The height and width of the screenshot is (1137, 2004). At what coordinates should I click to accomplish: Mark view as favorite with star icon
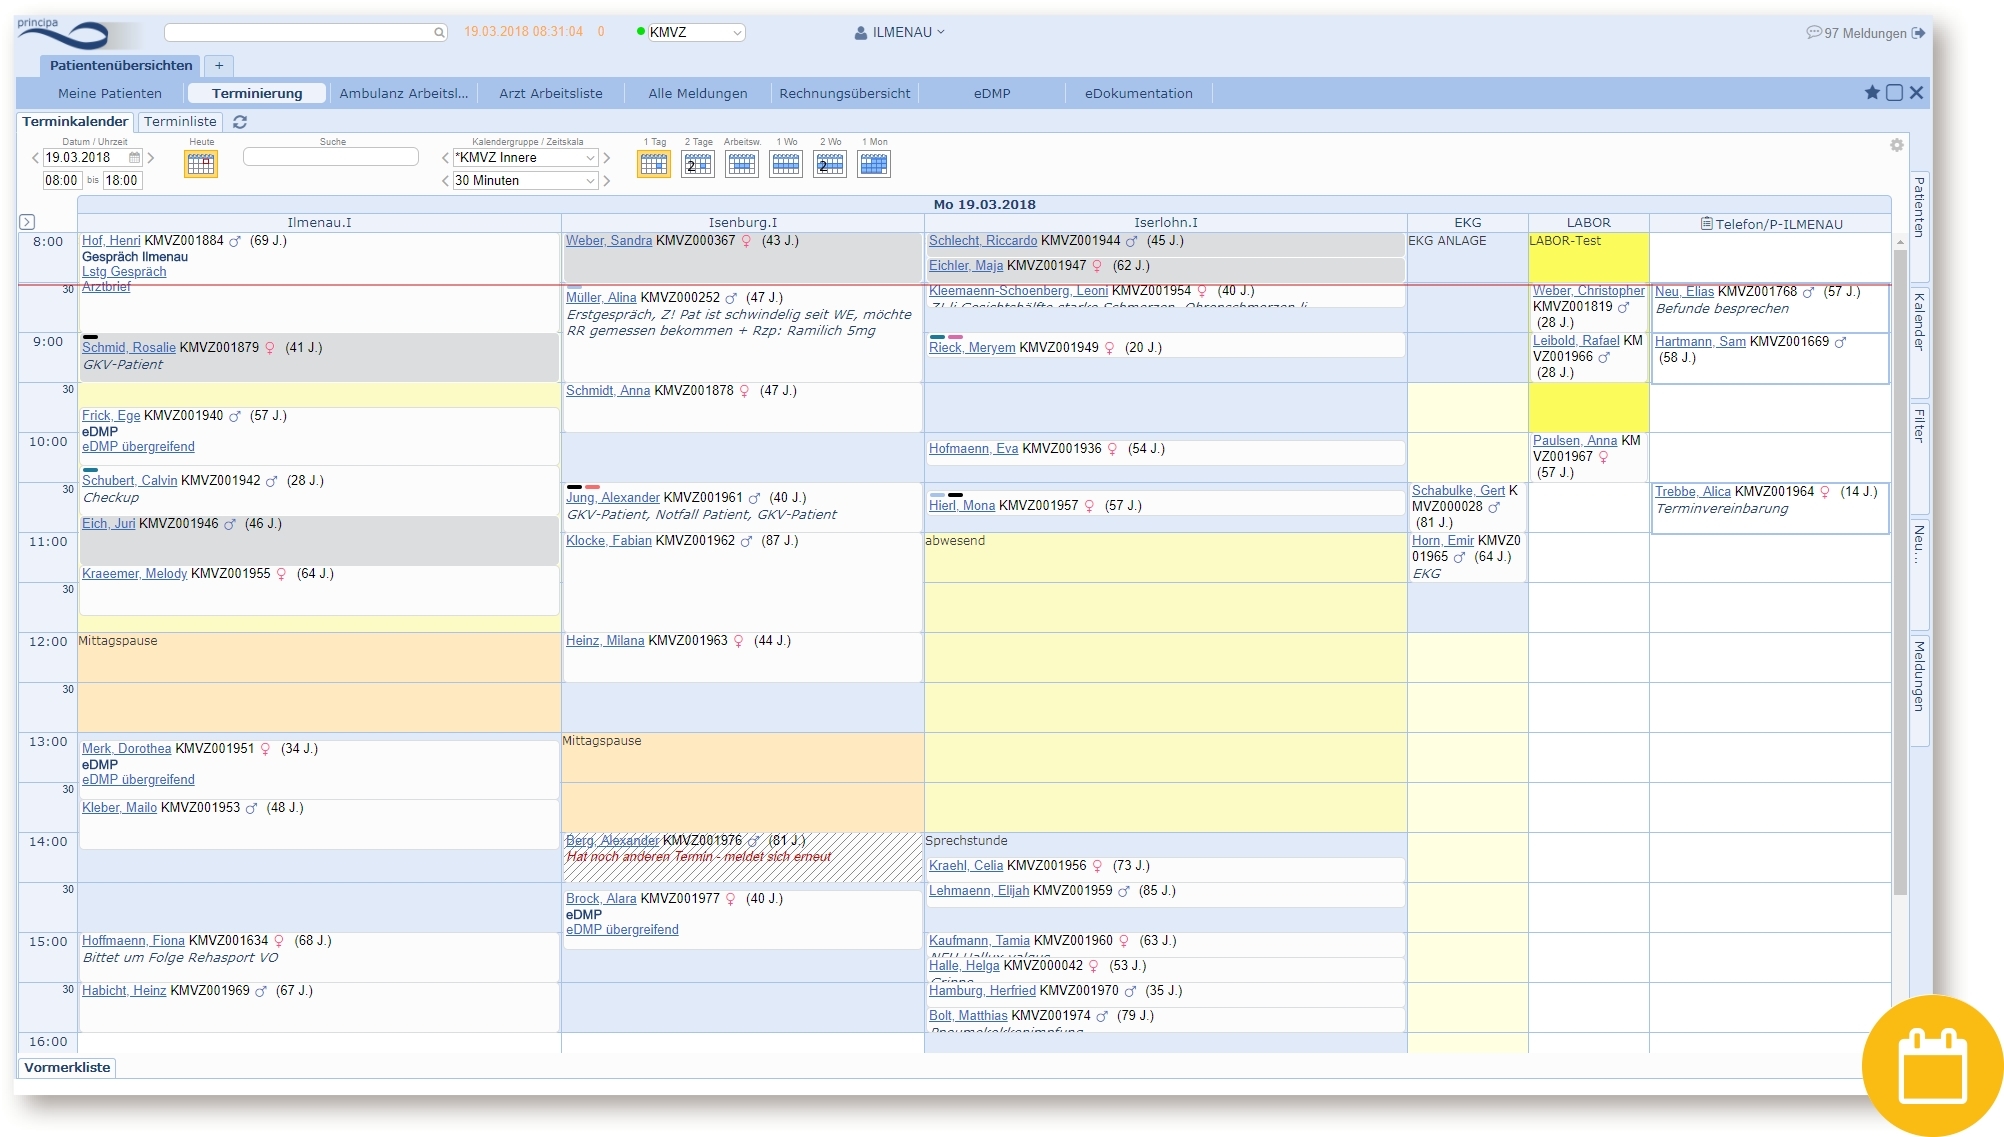click(1872, 93)
